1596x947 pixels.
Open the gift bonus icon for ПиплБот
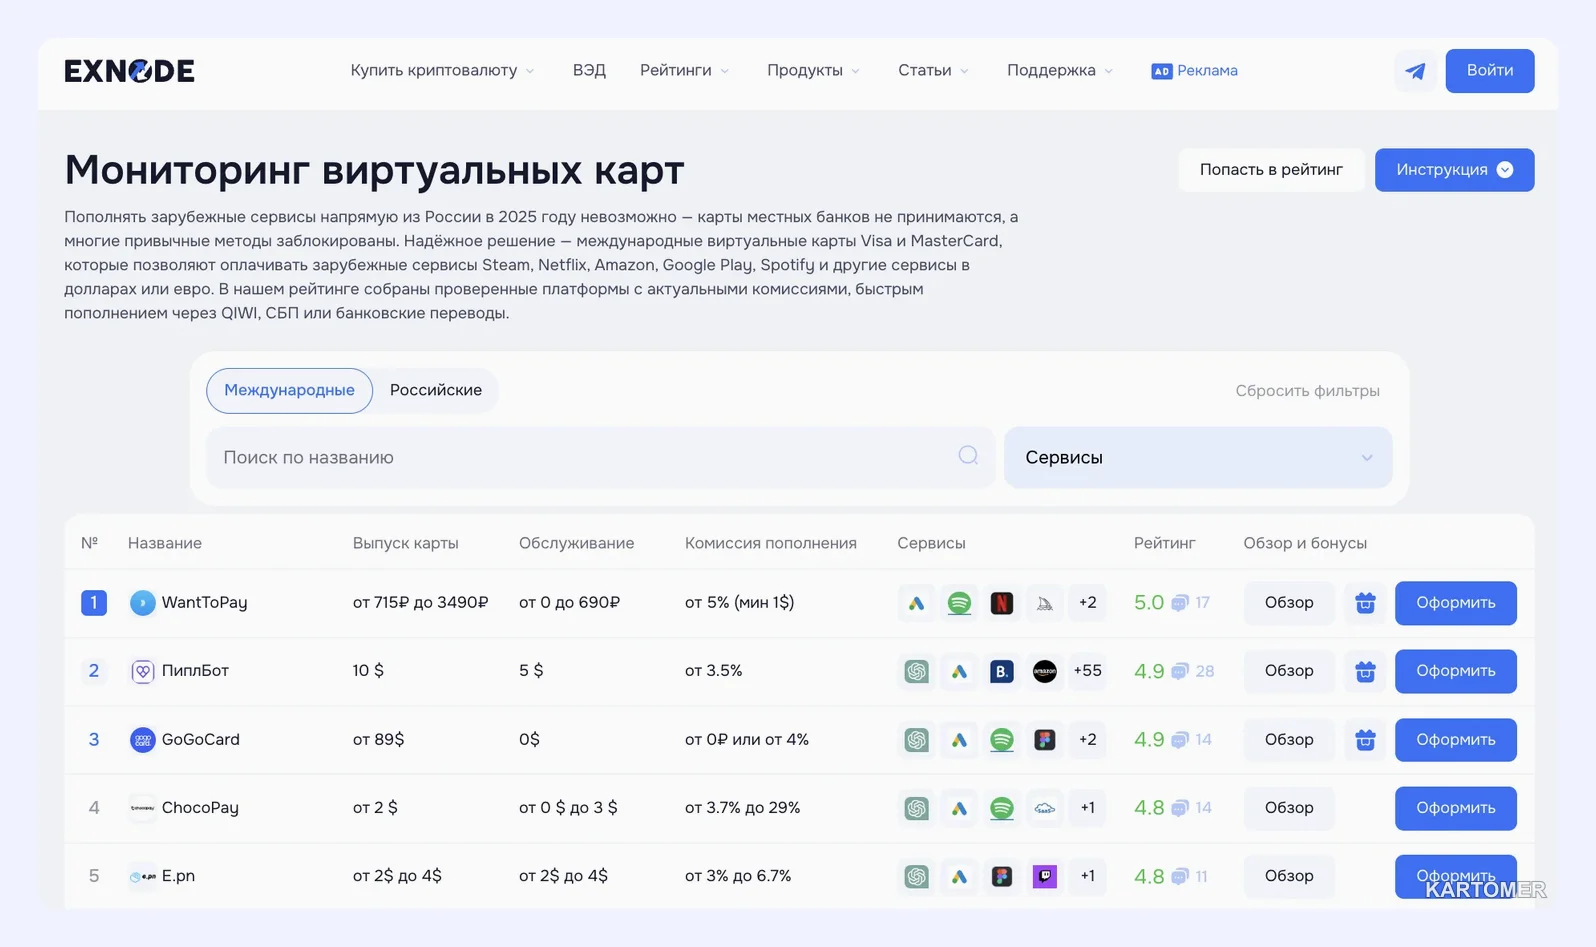tap(1365, 671)
